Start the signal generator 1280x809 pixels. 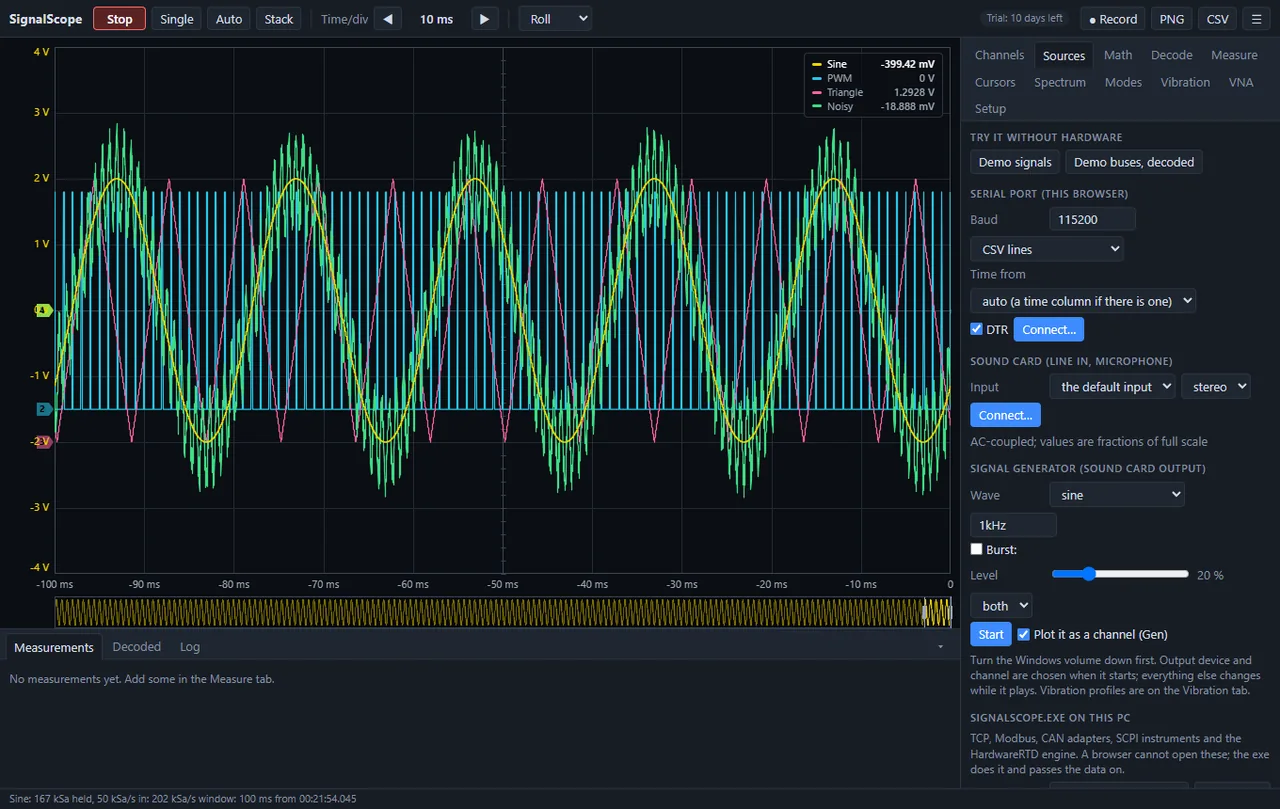991,634
